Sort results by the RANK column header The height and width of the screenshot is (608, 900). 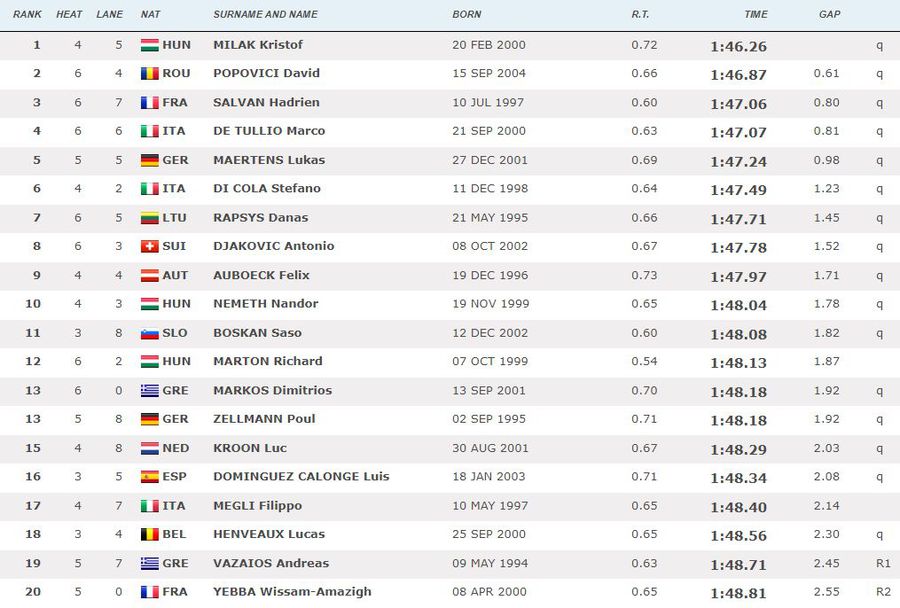click(x=27, y=14)
